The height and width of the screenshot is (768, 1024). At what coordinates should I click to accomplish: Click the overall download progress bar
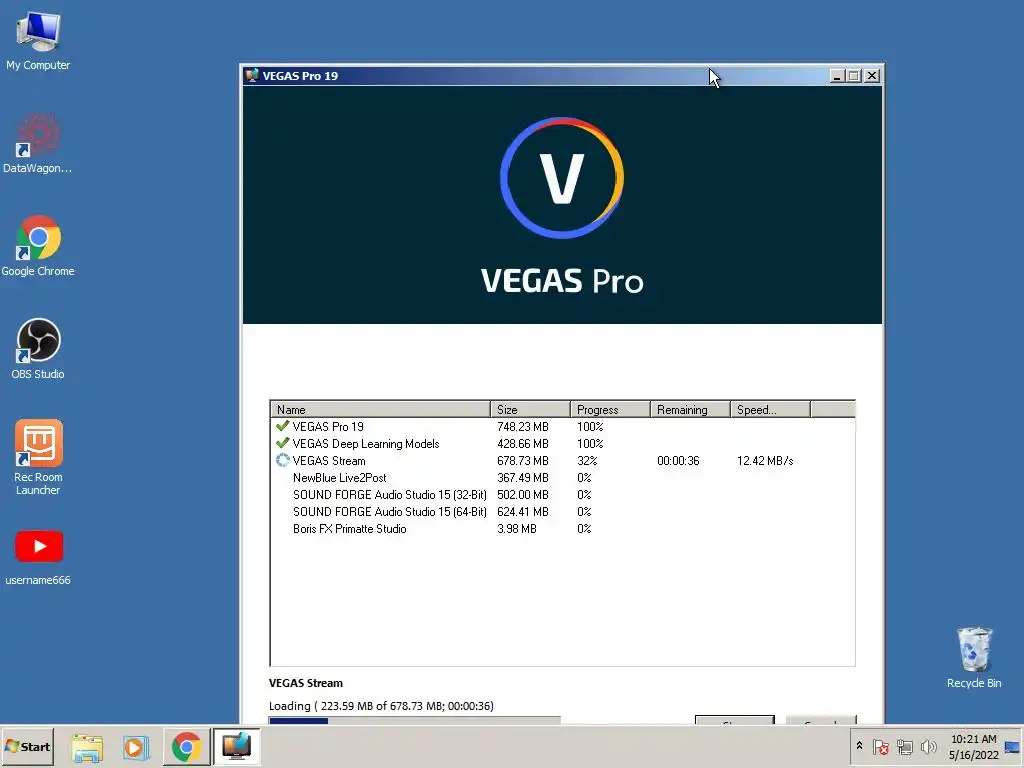click(415, 720)
